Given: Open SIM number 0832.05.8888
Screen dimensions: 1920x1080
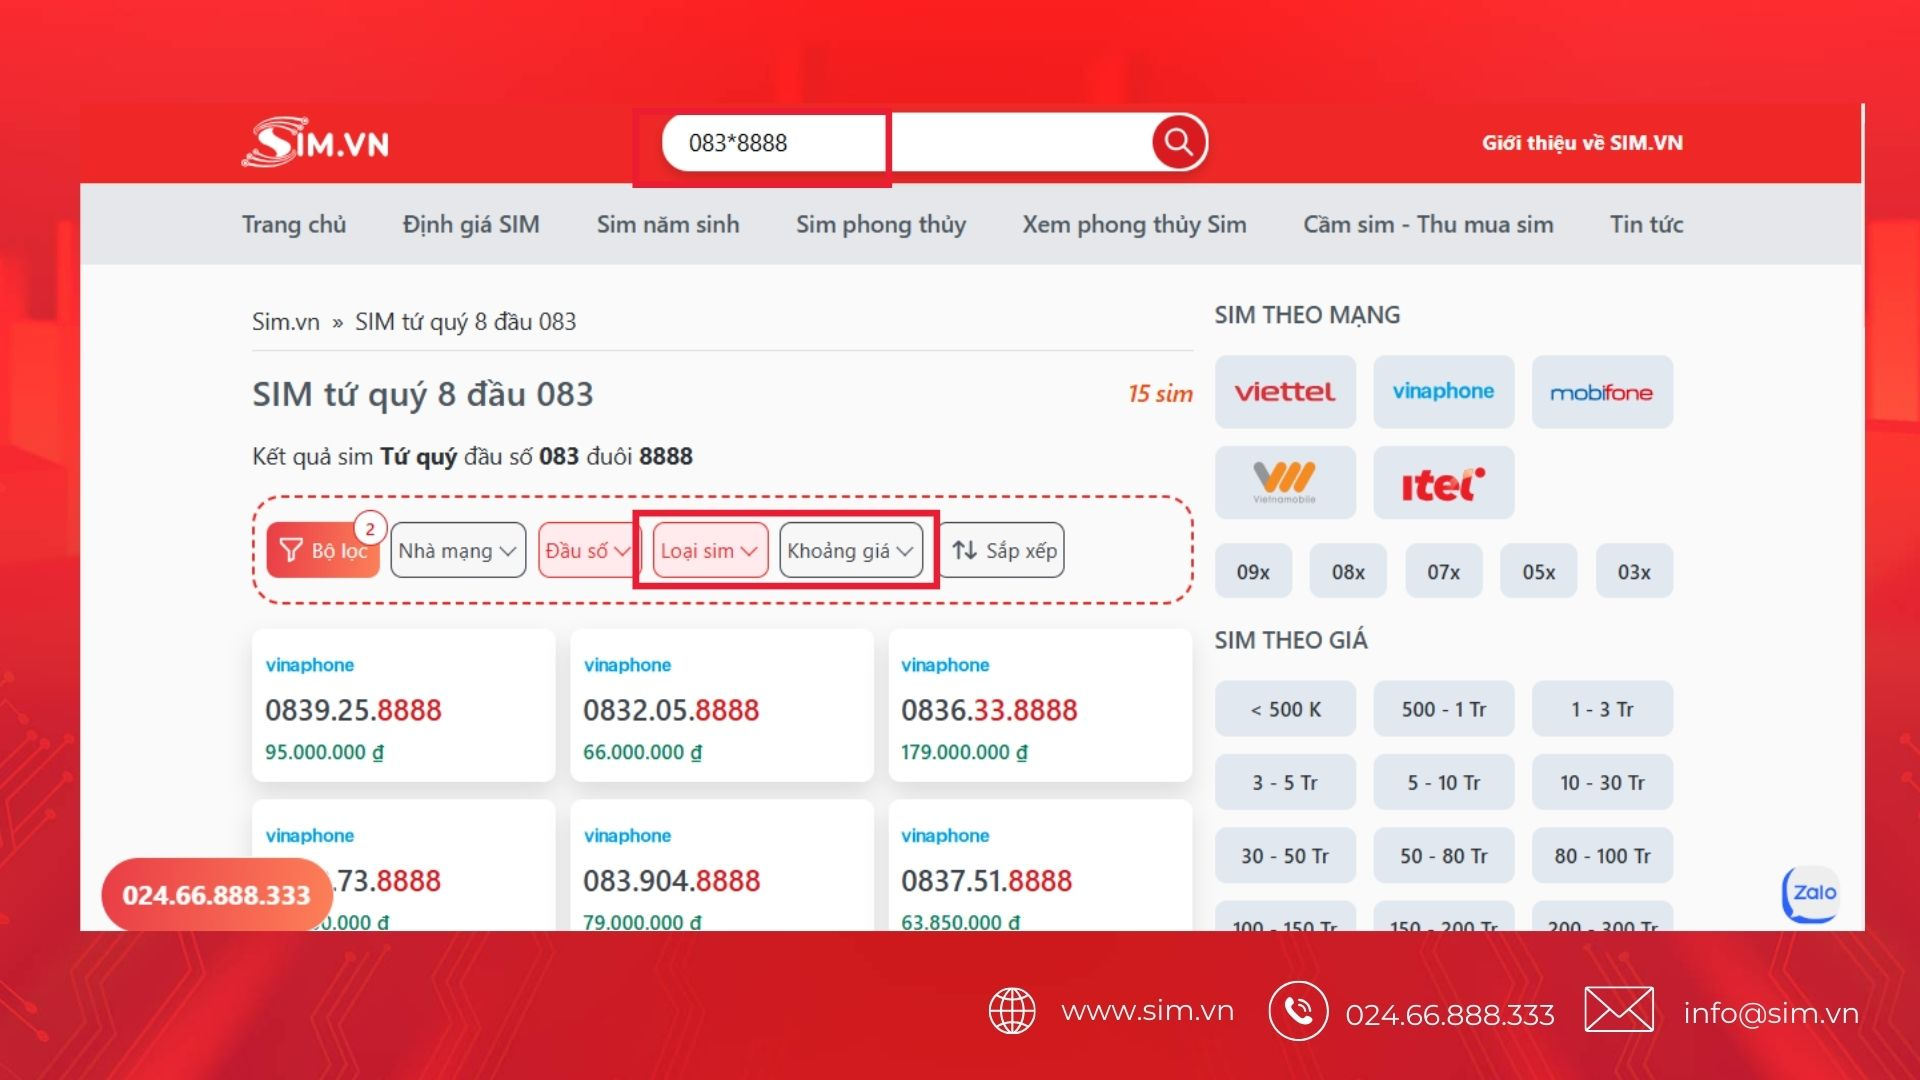Looking at the screenshot, I should [x=671, y=710].
